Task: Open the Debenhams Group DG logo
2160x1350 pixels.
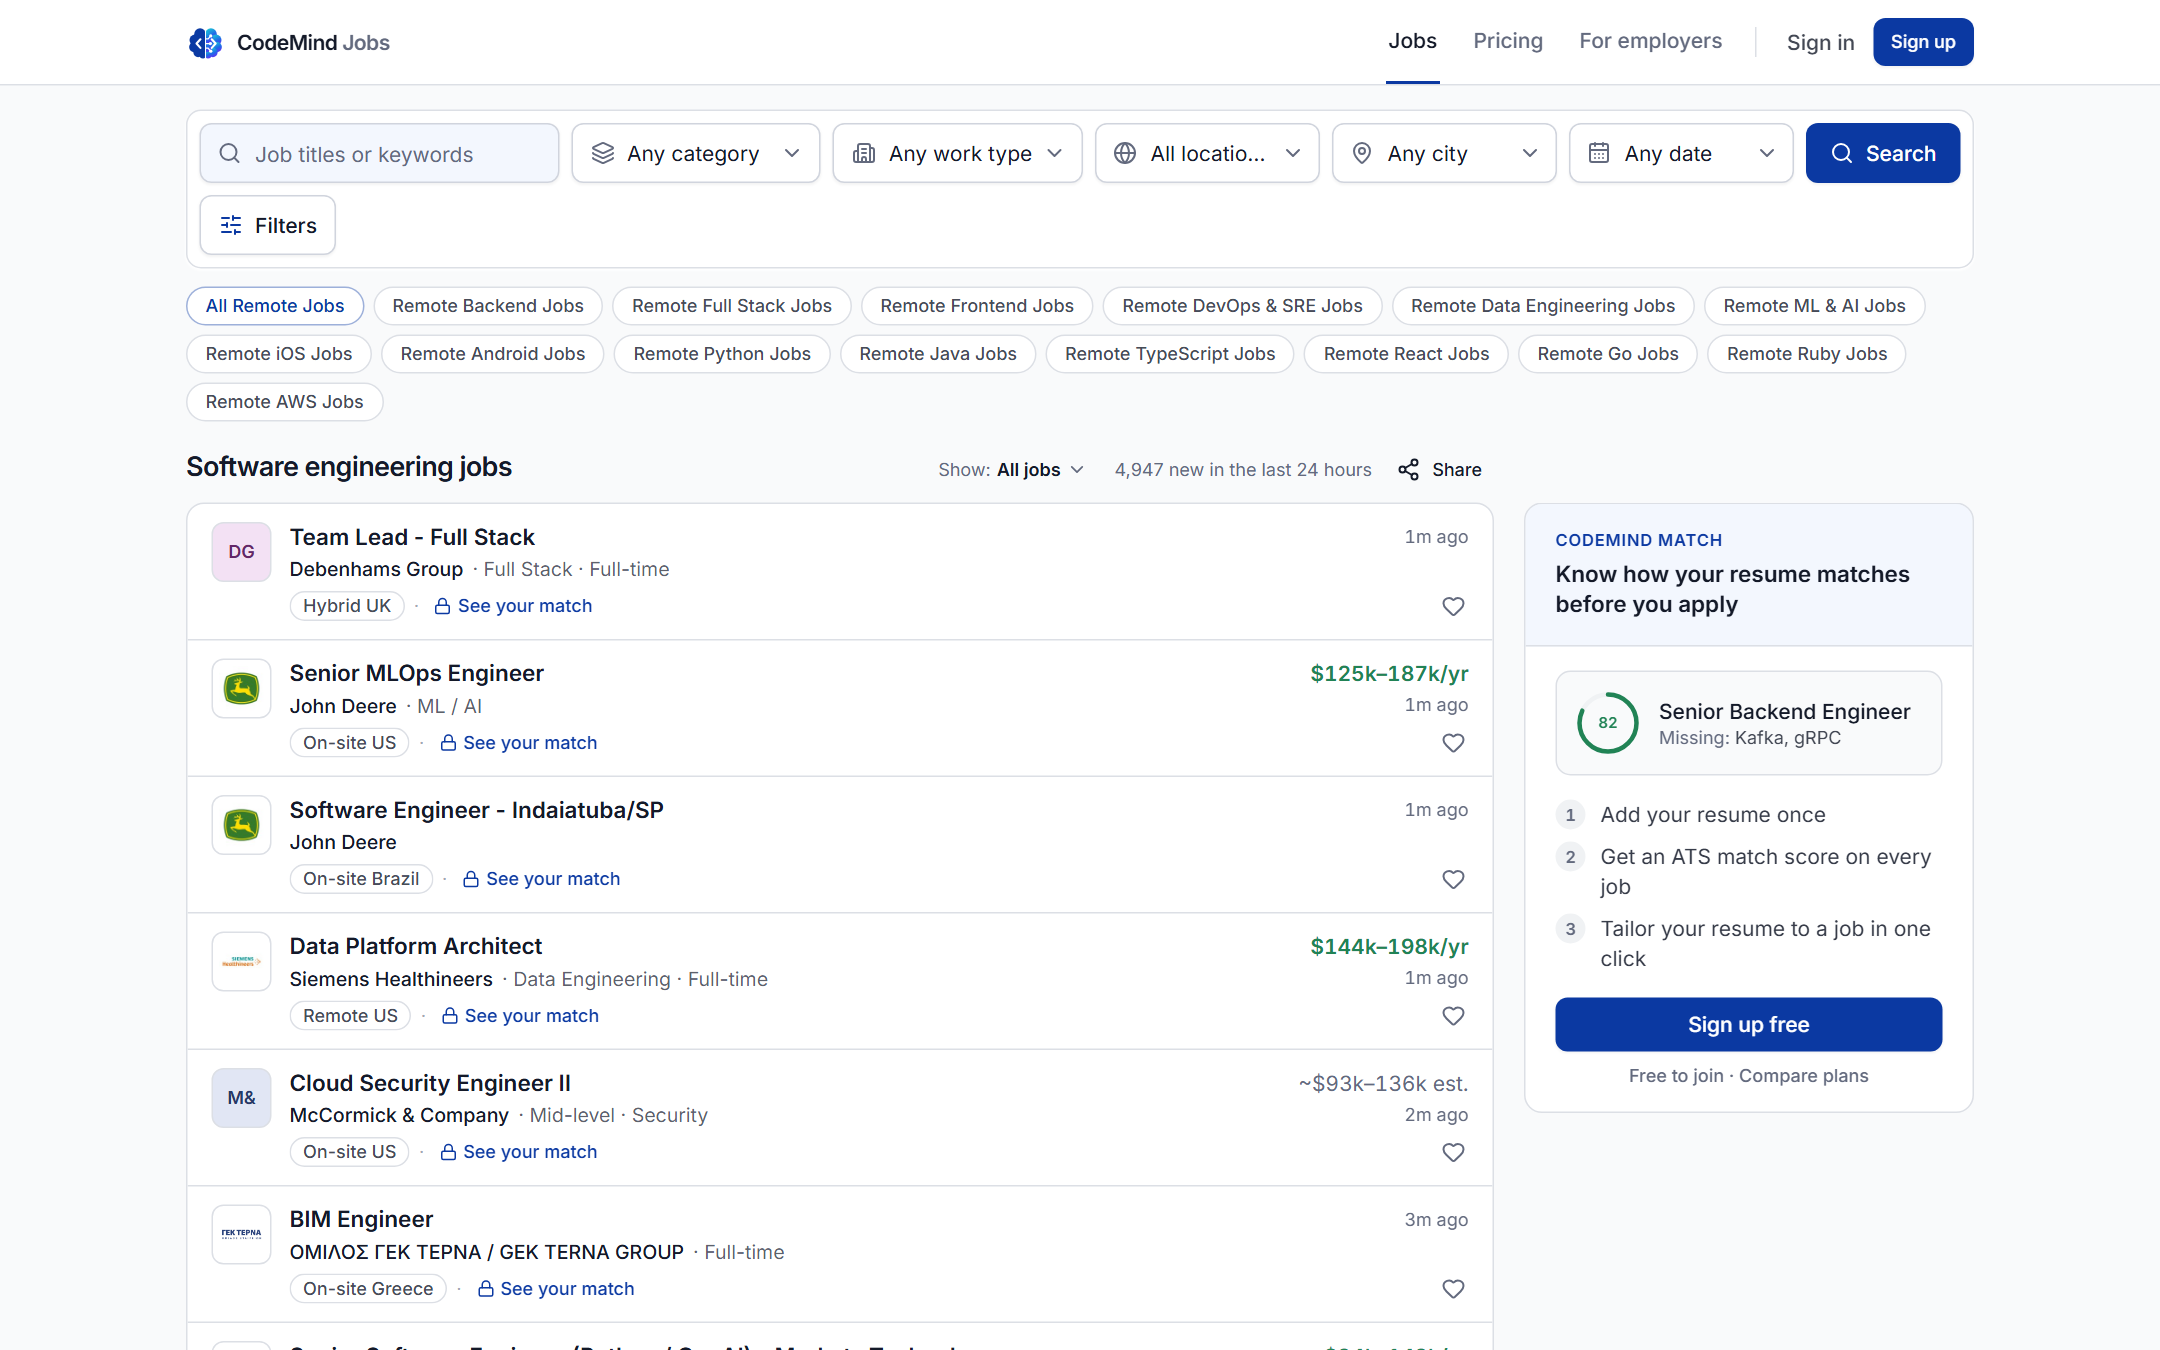Action: 241,552
